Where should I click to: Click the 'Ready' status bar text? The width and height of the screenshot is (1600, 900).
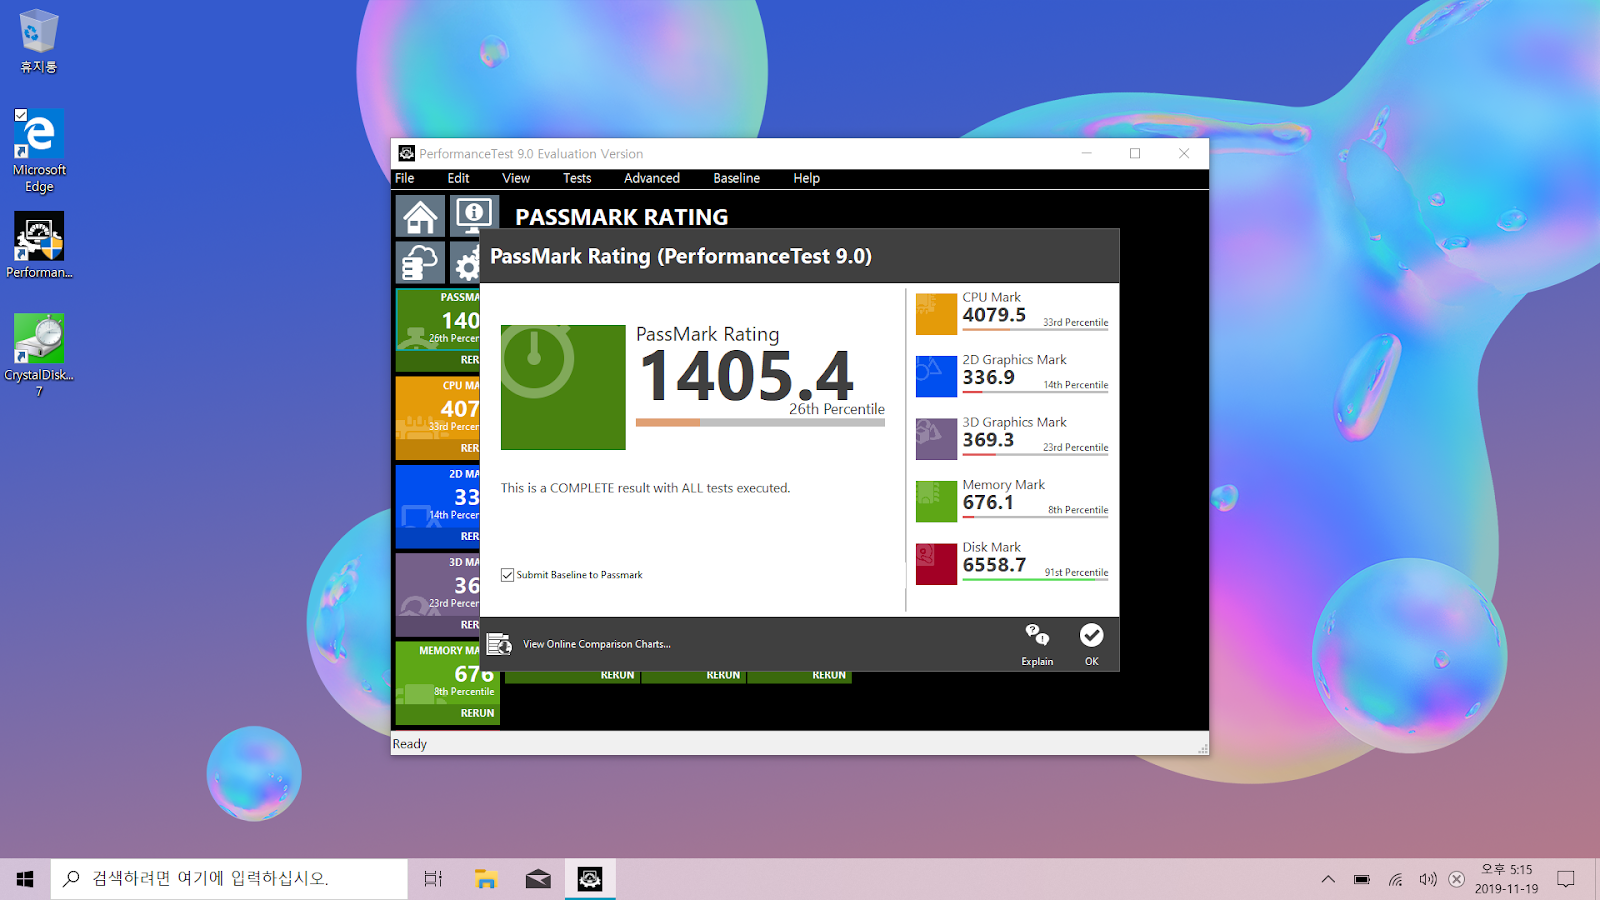click(409, 744)
